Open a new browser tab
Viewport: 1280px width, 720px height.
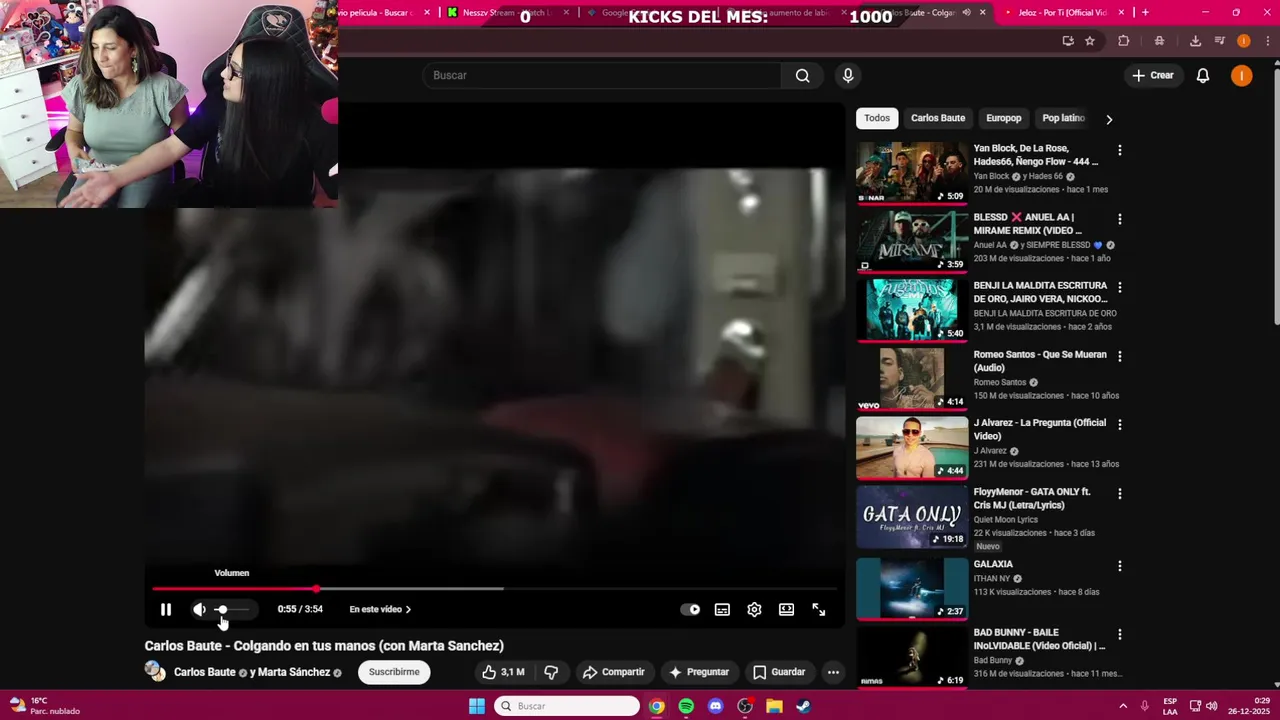tap(1145, 12)
